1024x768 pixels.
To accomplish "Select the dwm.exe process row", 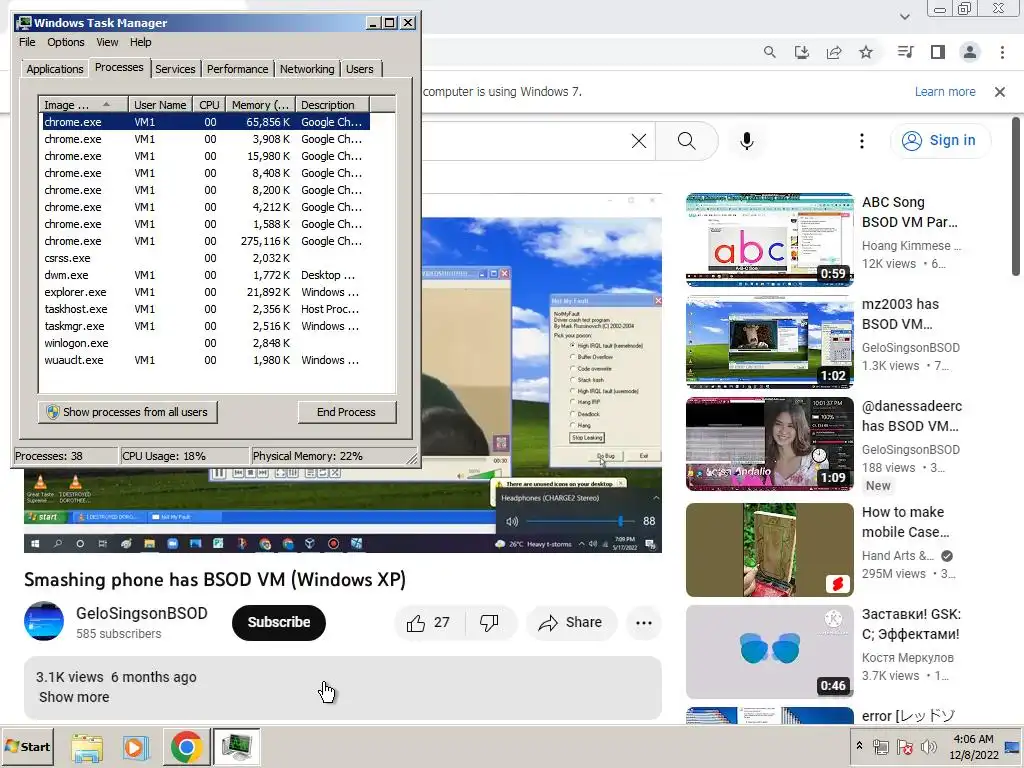I will click(206, 275).
